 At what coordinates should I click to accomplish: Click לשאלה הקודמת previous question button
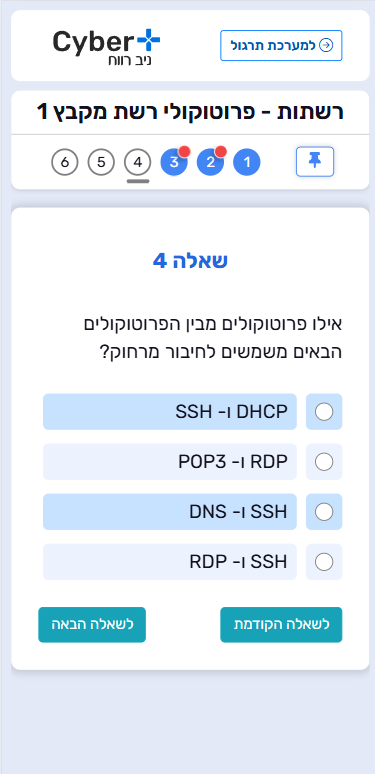coord(281,624)
